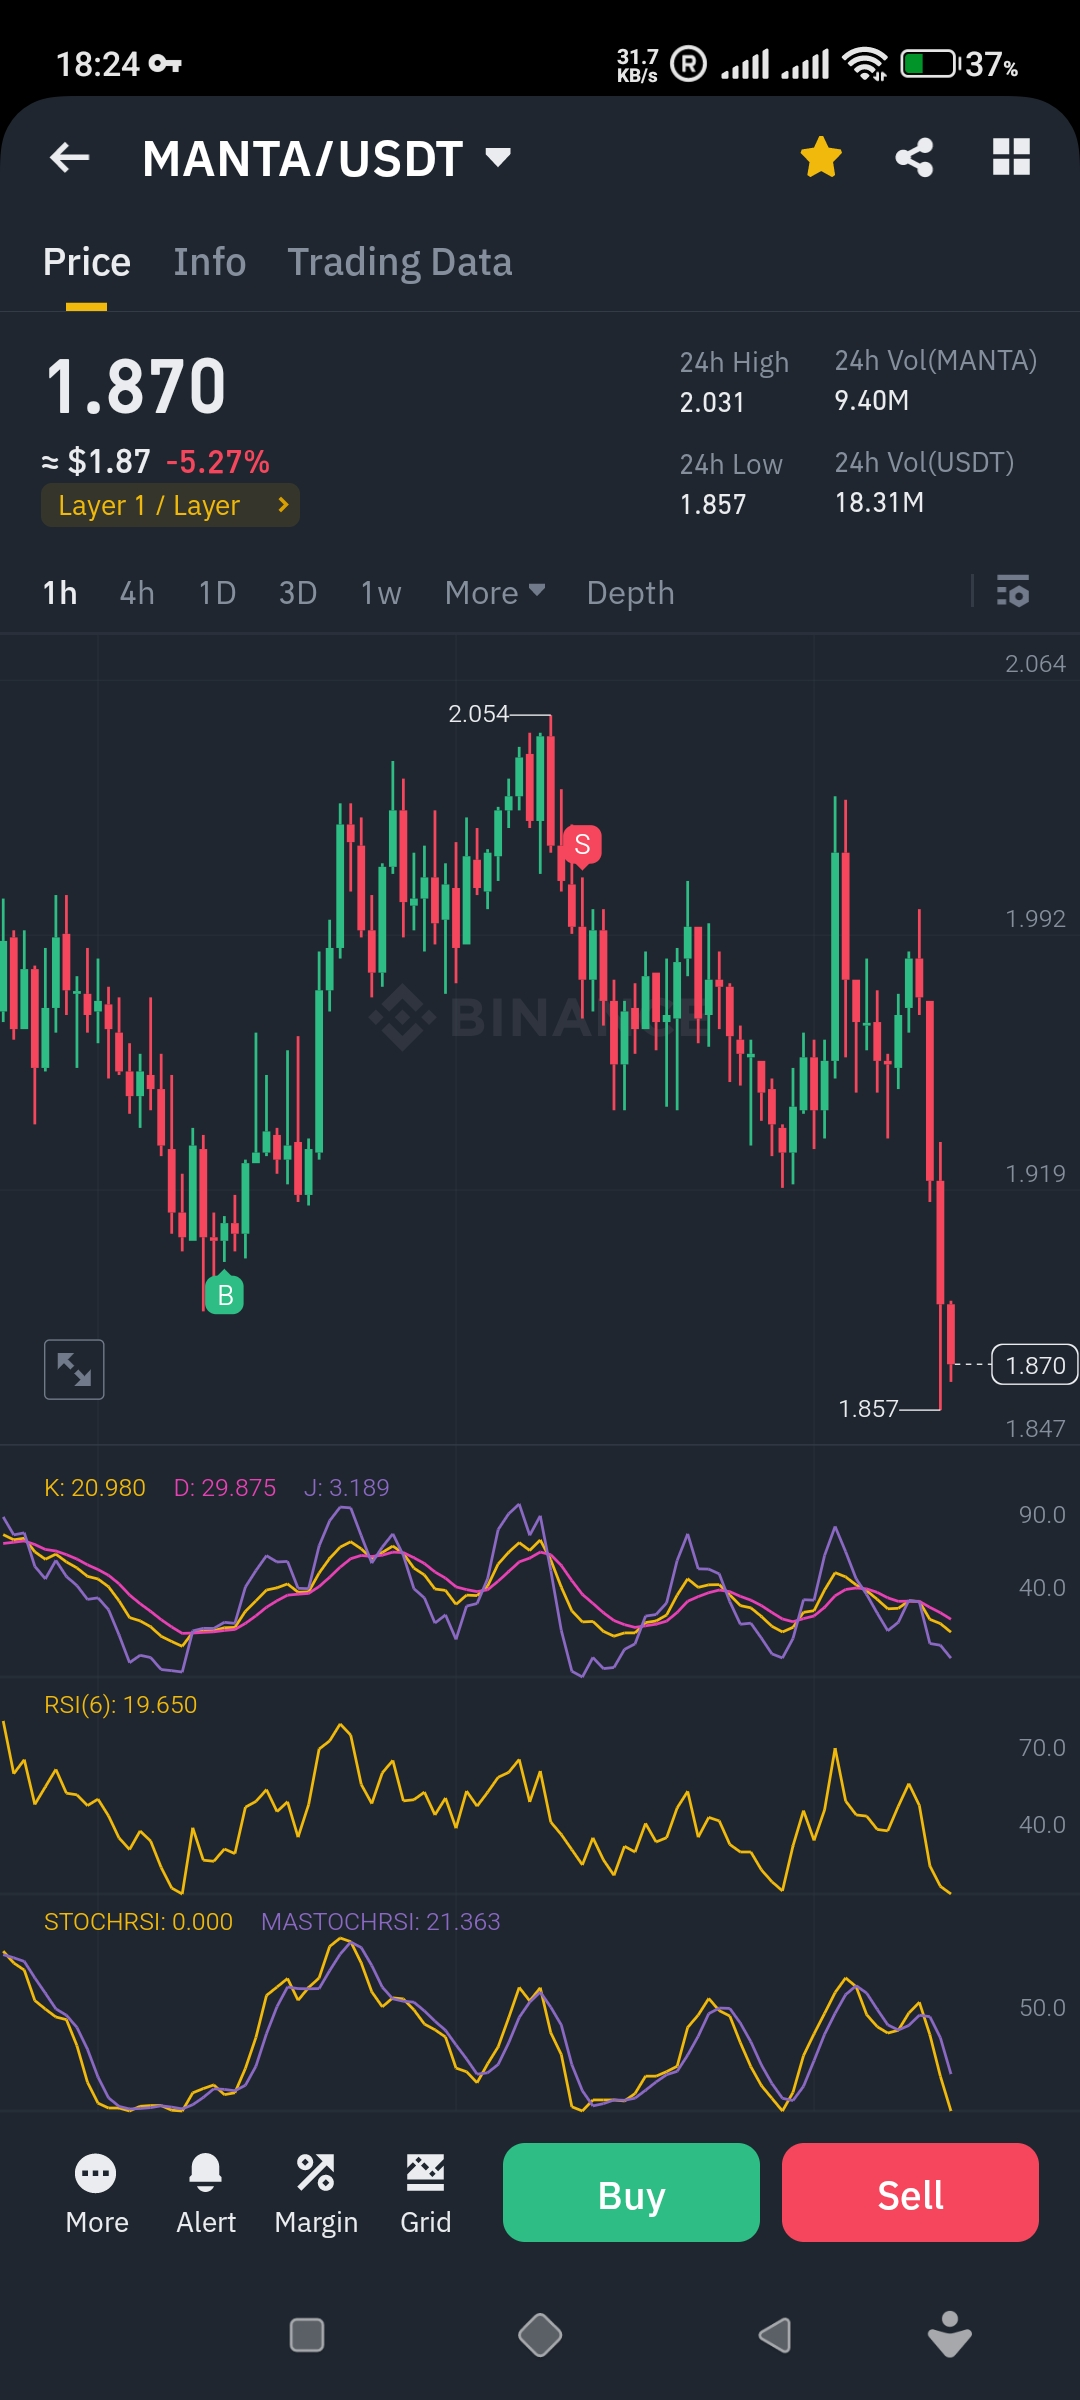This screenshot has width=1080, height=2400.
Task: Tap the 2.054 high price label
Action: coord(478,714)
